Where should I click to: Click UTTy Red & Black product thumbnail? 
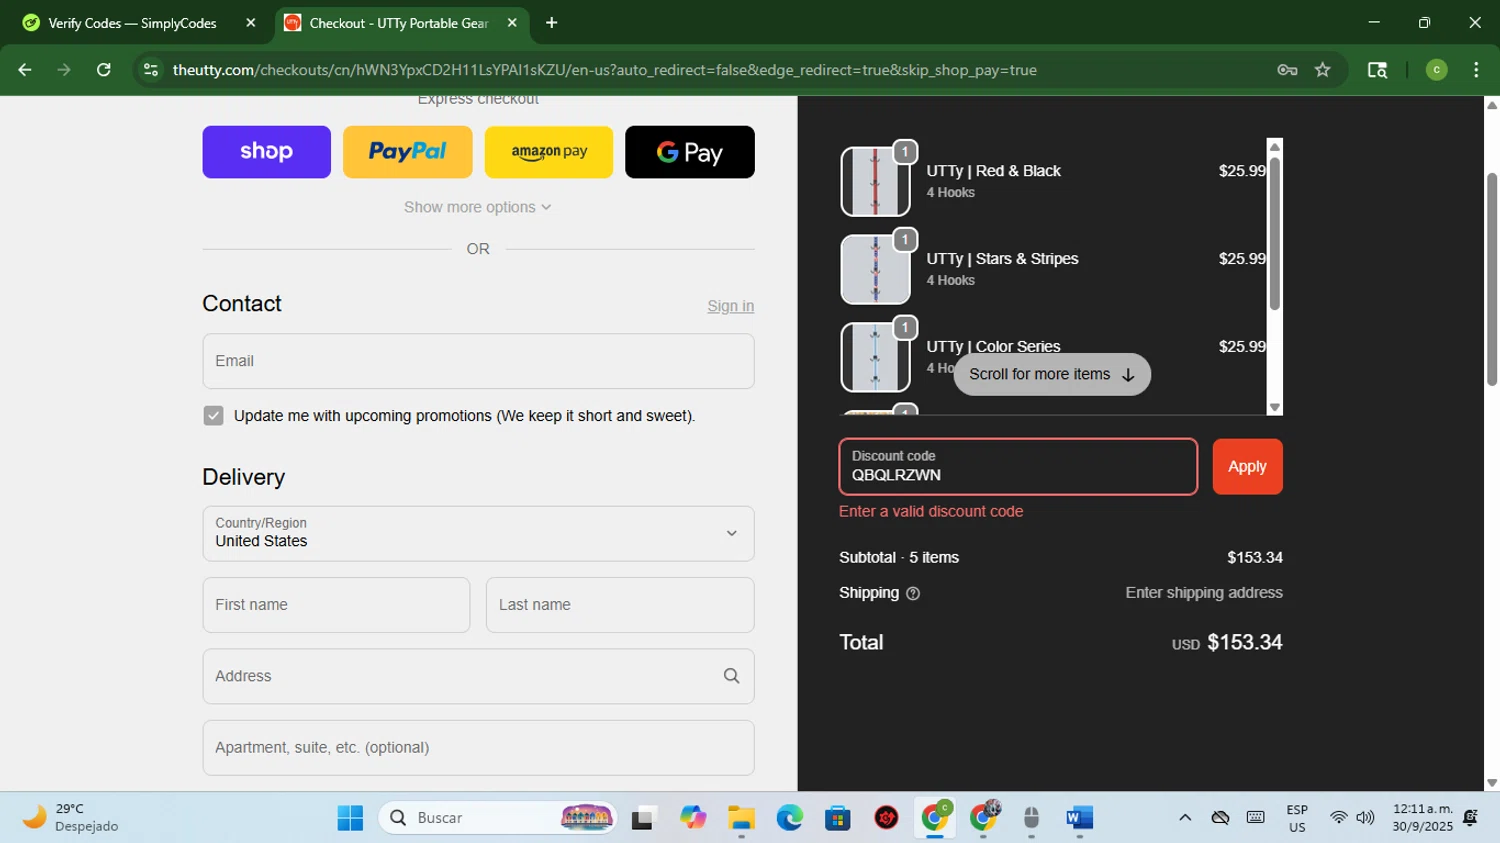(x=875, y=182)
